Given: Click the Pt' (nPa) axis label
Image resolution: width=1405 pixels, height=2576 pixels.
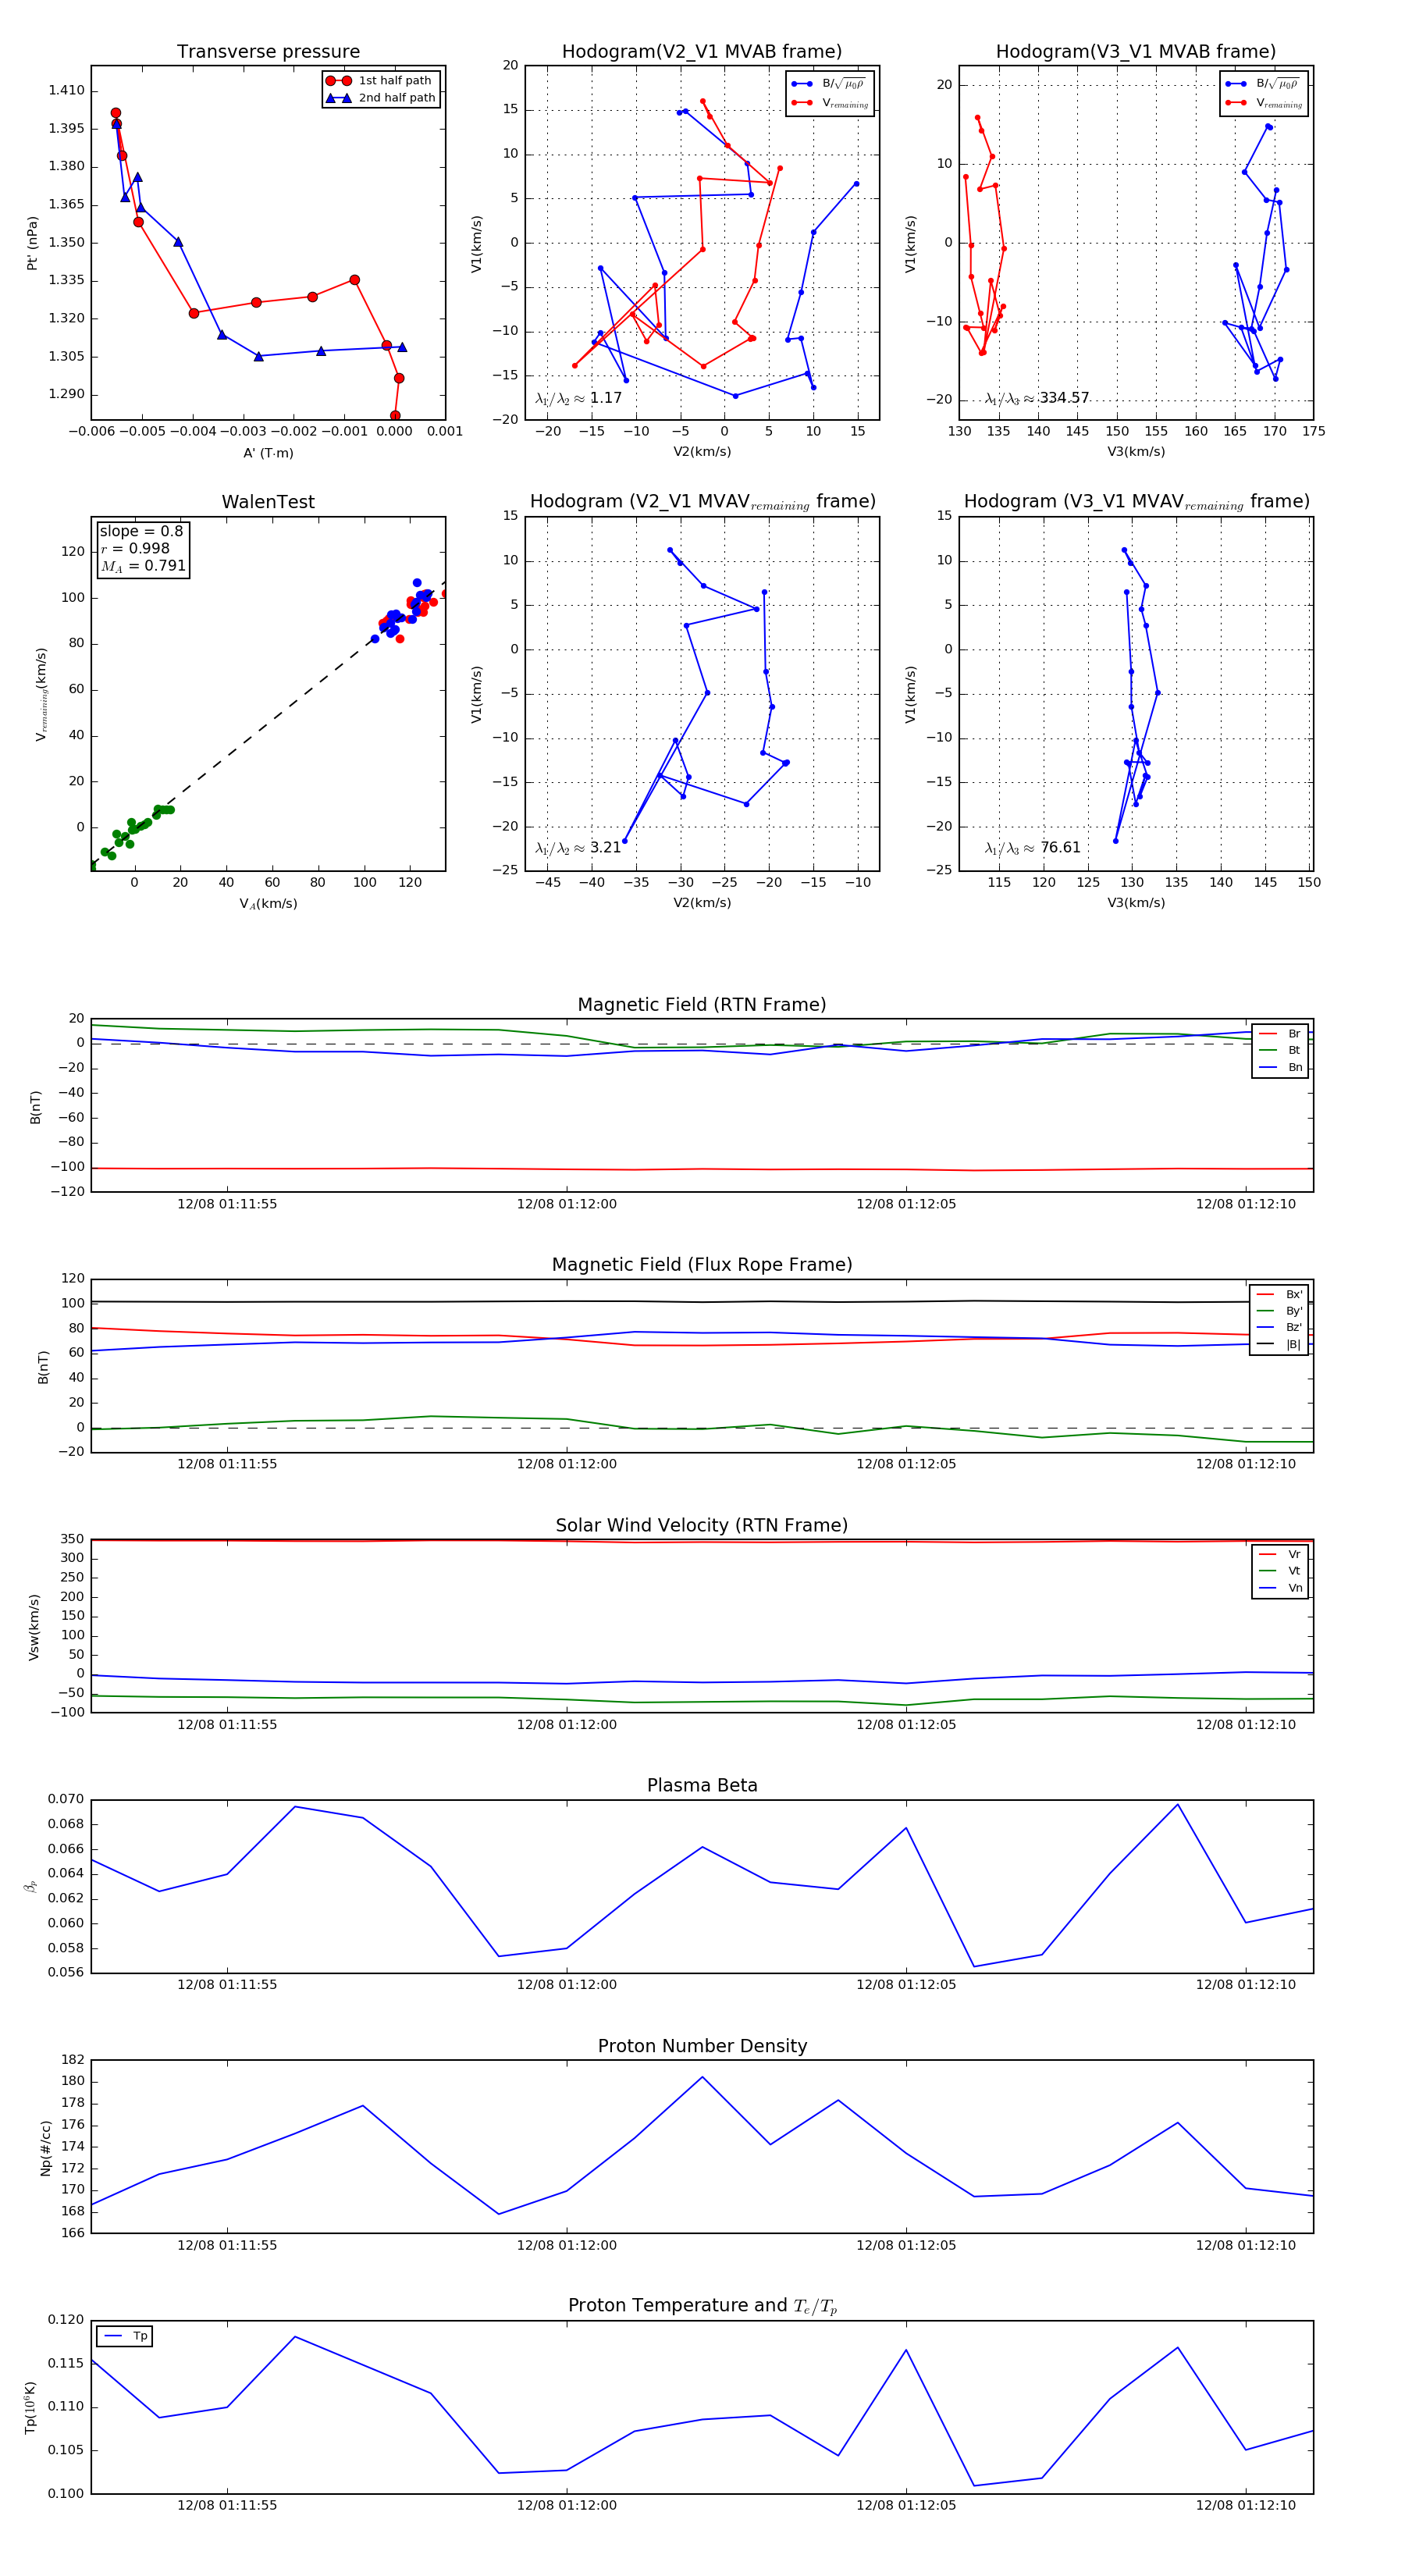Looking at the screenshot, I should point(32,243).
